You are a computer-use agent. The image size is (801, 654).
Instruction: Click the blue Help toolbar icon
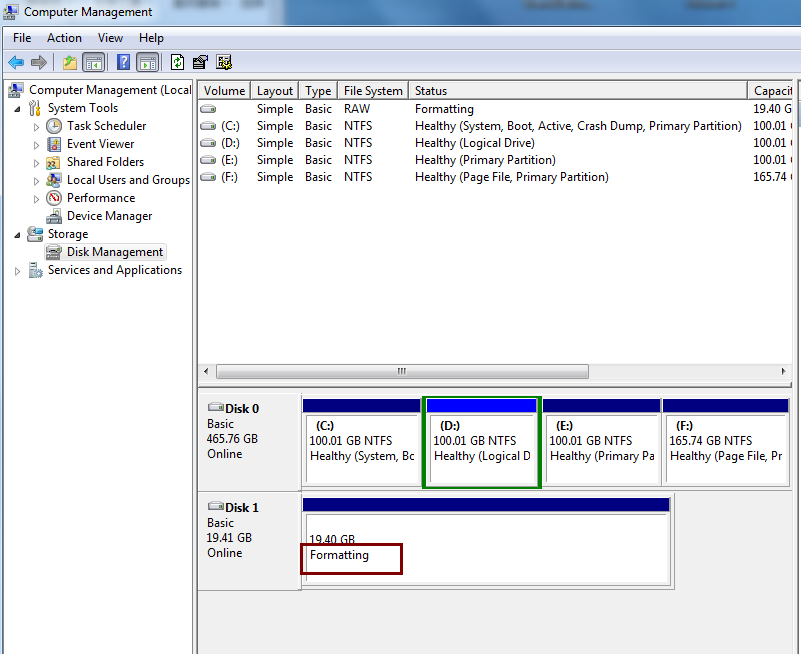124,62
